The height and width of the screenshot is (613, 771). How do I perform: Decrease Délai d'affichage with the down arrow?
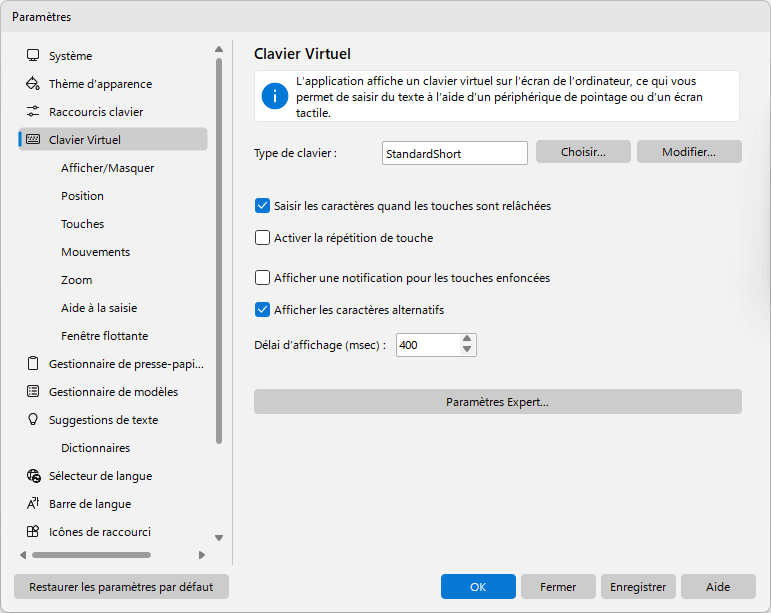pos(467,350)
